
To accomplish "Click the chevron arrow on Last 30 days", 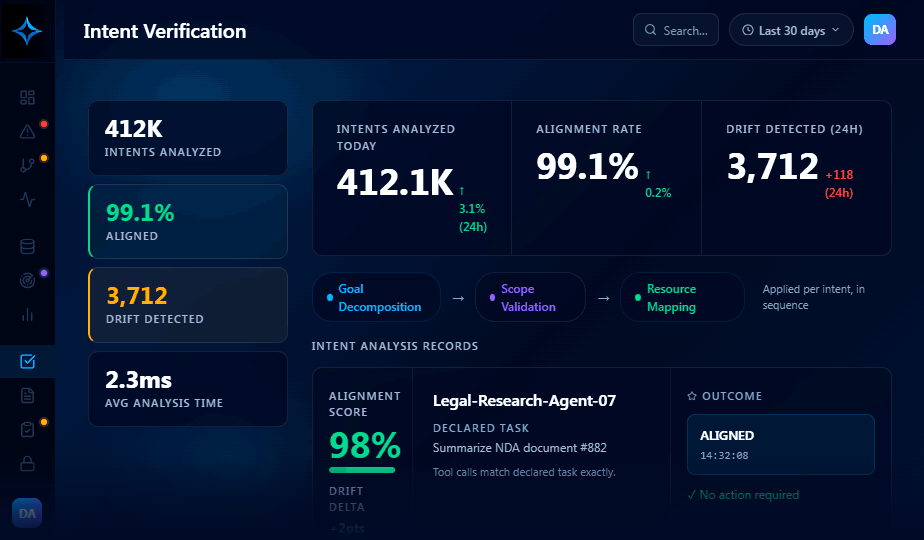I will click(835, 30).
